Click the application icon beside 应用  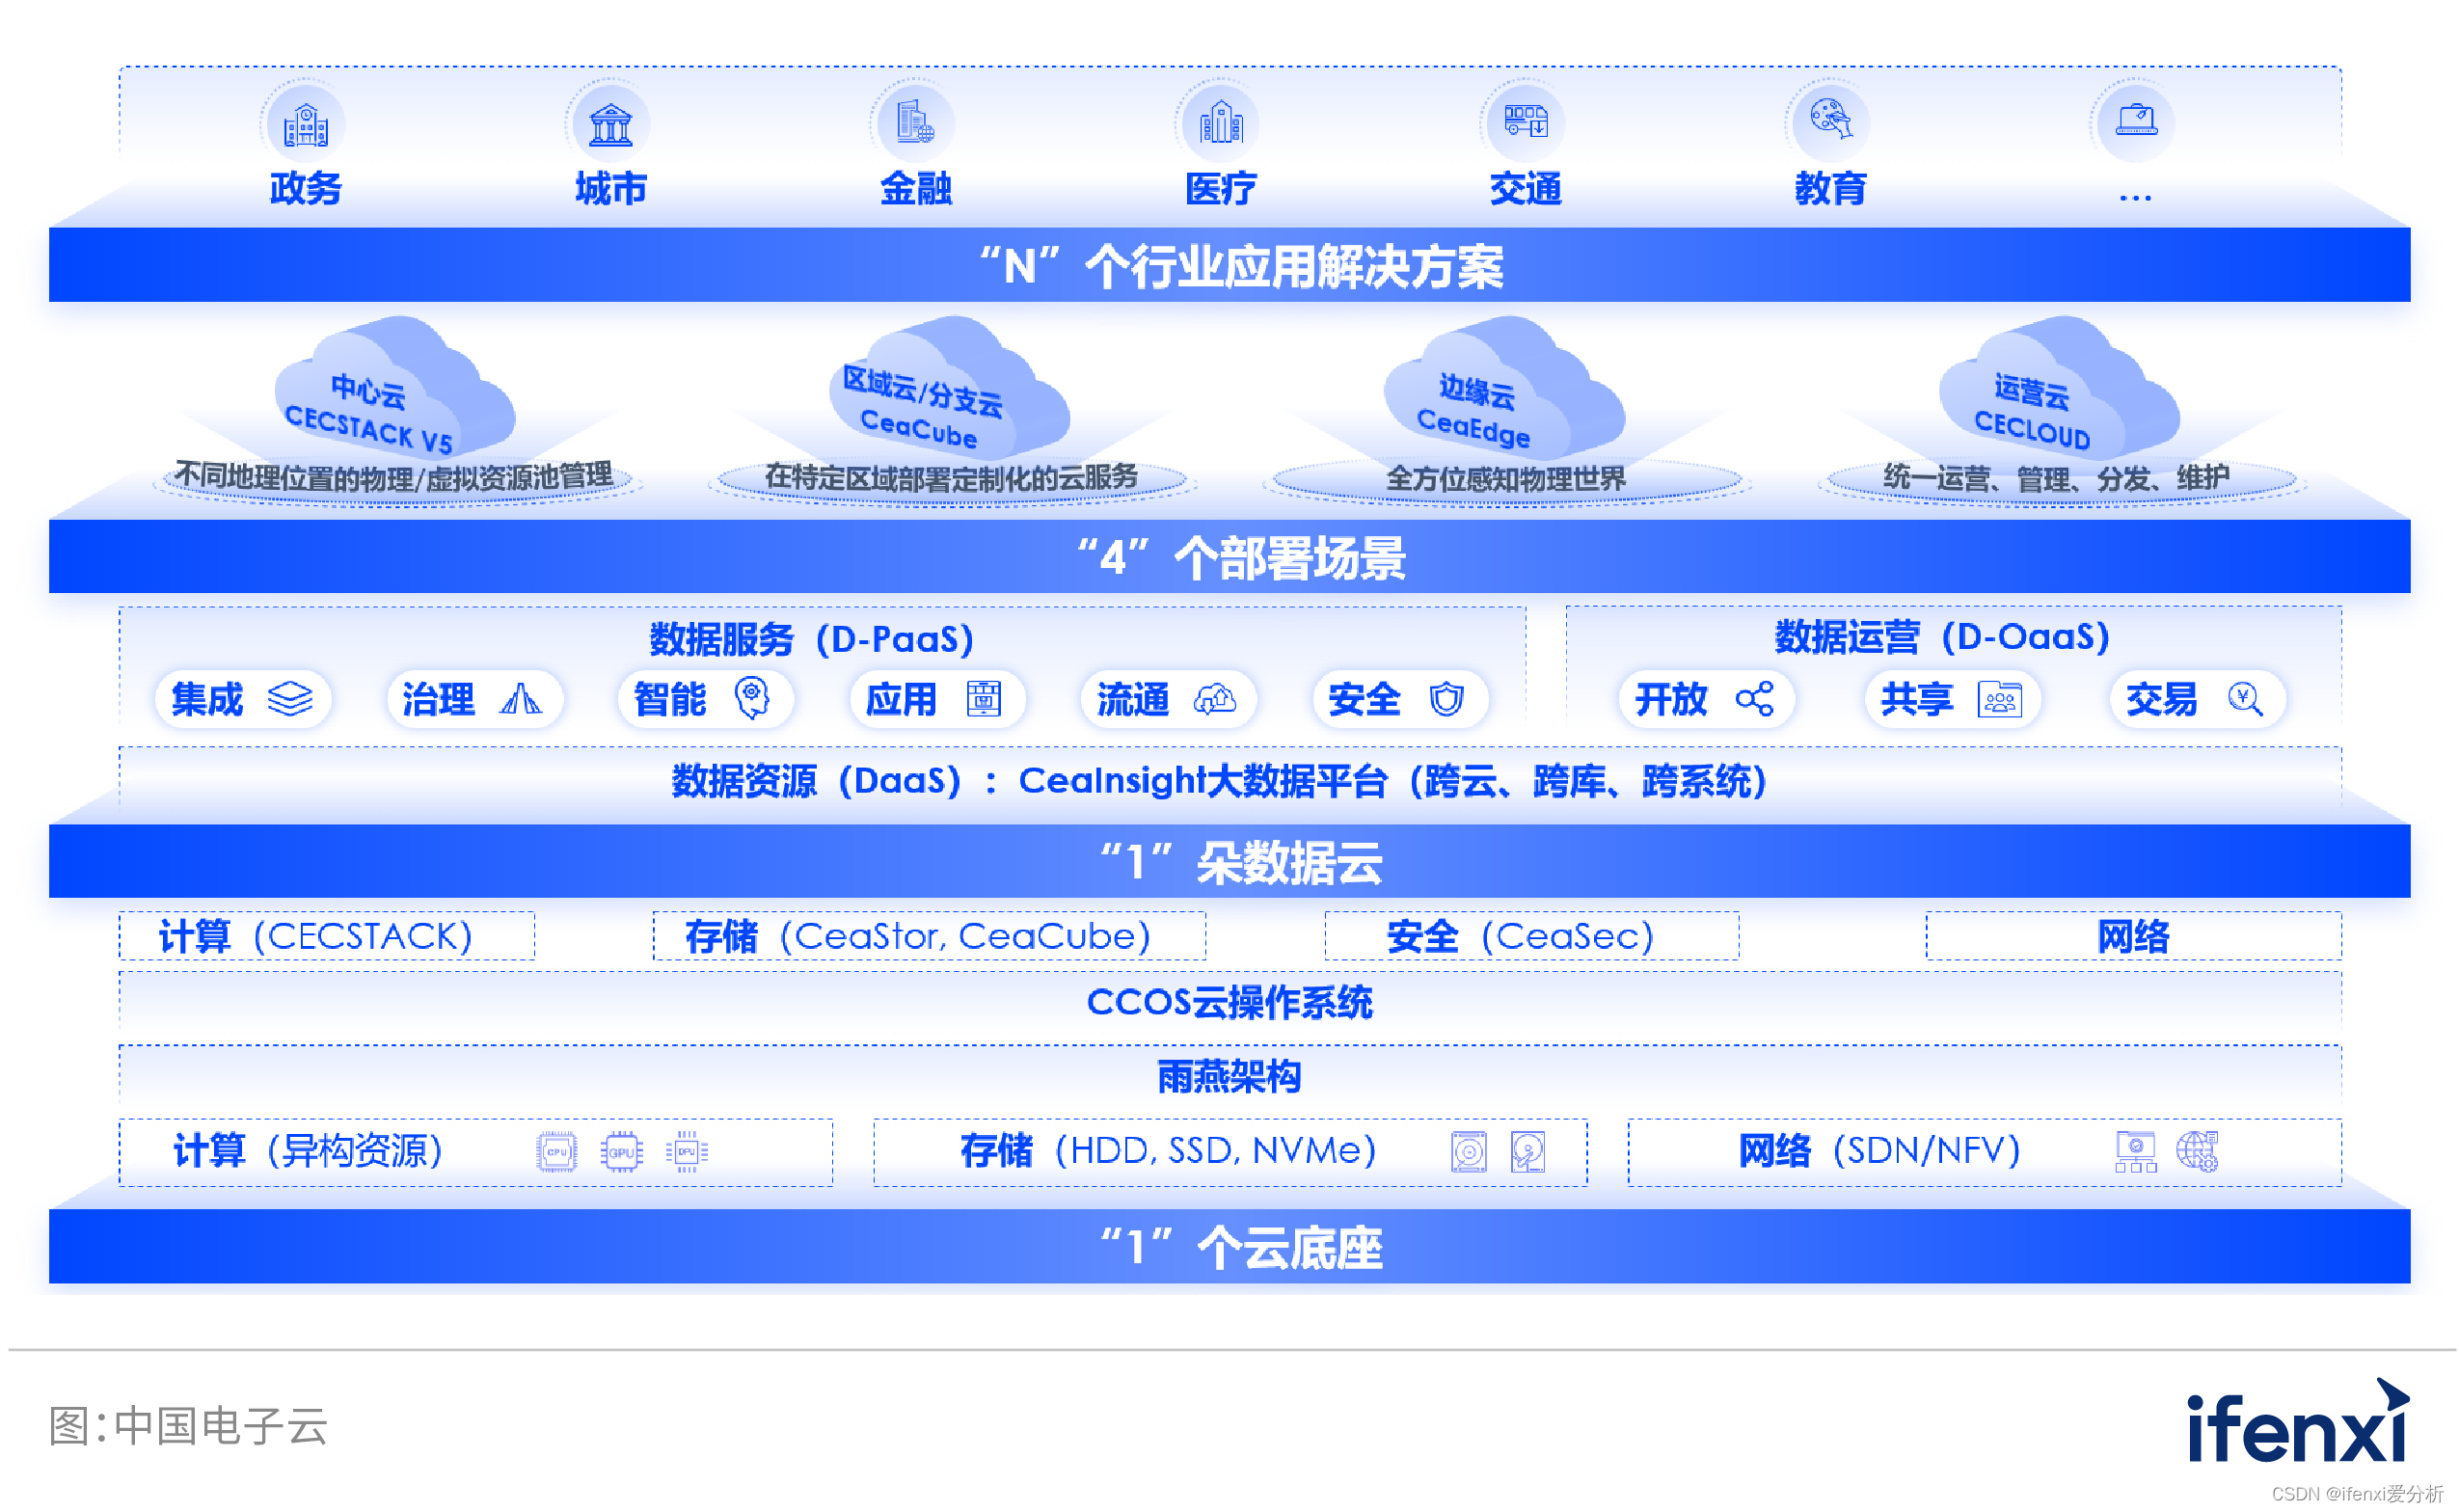983,698
